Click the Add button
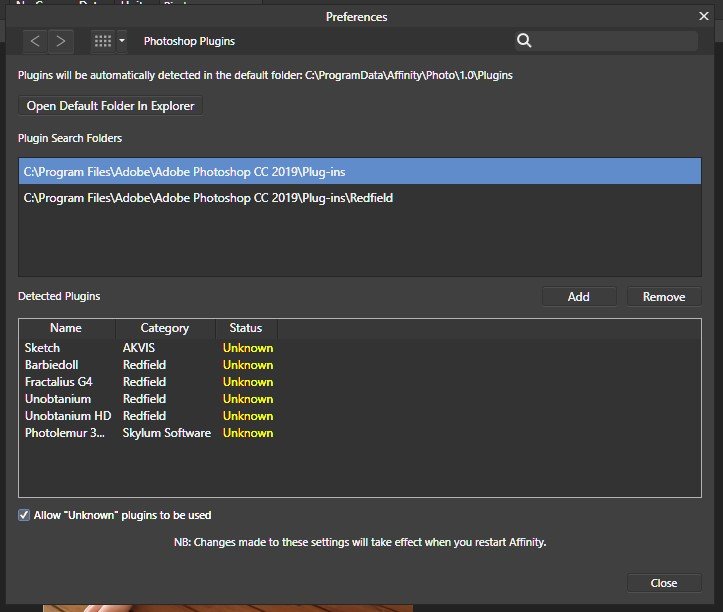 coord(579,297)
